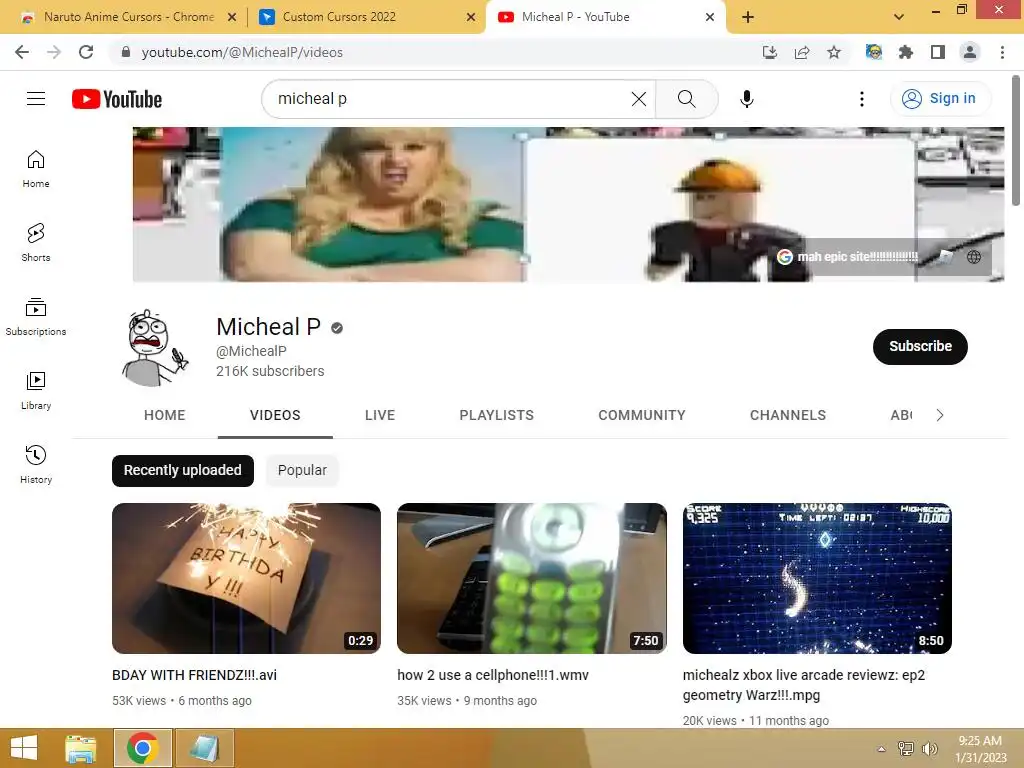The height and width of the screenshot is (768, 1024).
Task: Open Subscriptions in the left sidebar
Action: 36,317
